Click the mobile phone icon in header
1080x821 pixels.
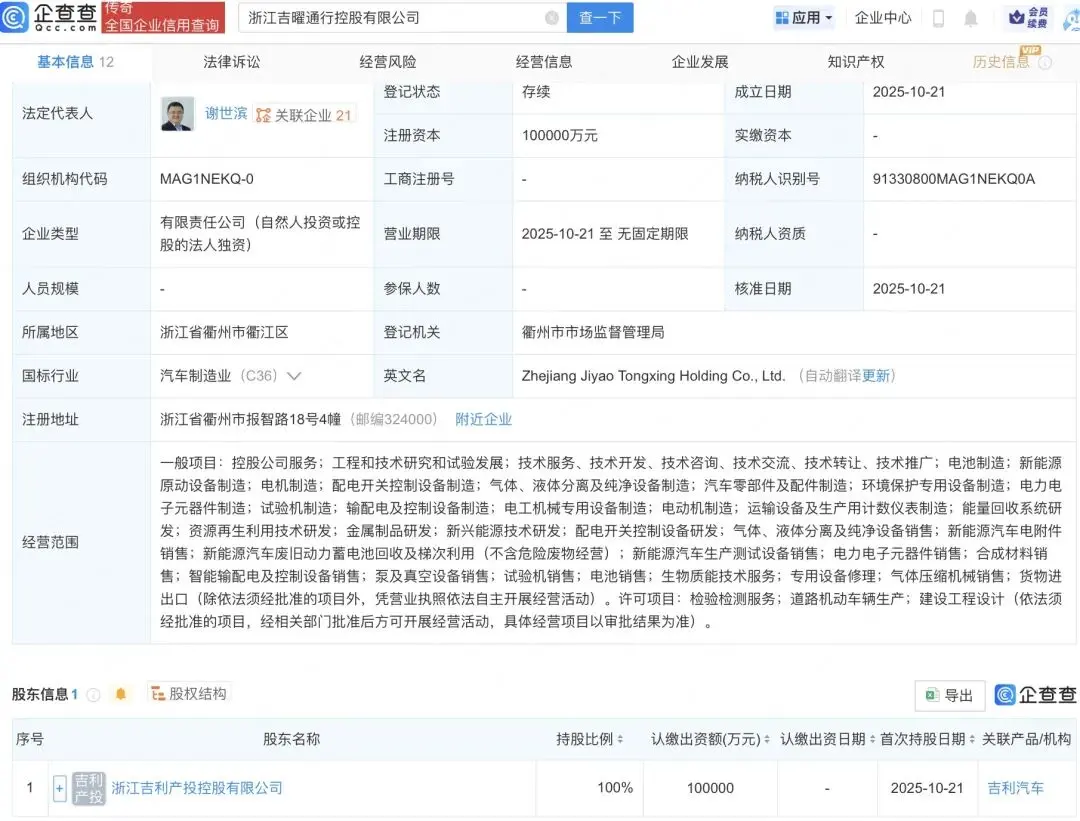click(x=938, y=18)
